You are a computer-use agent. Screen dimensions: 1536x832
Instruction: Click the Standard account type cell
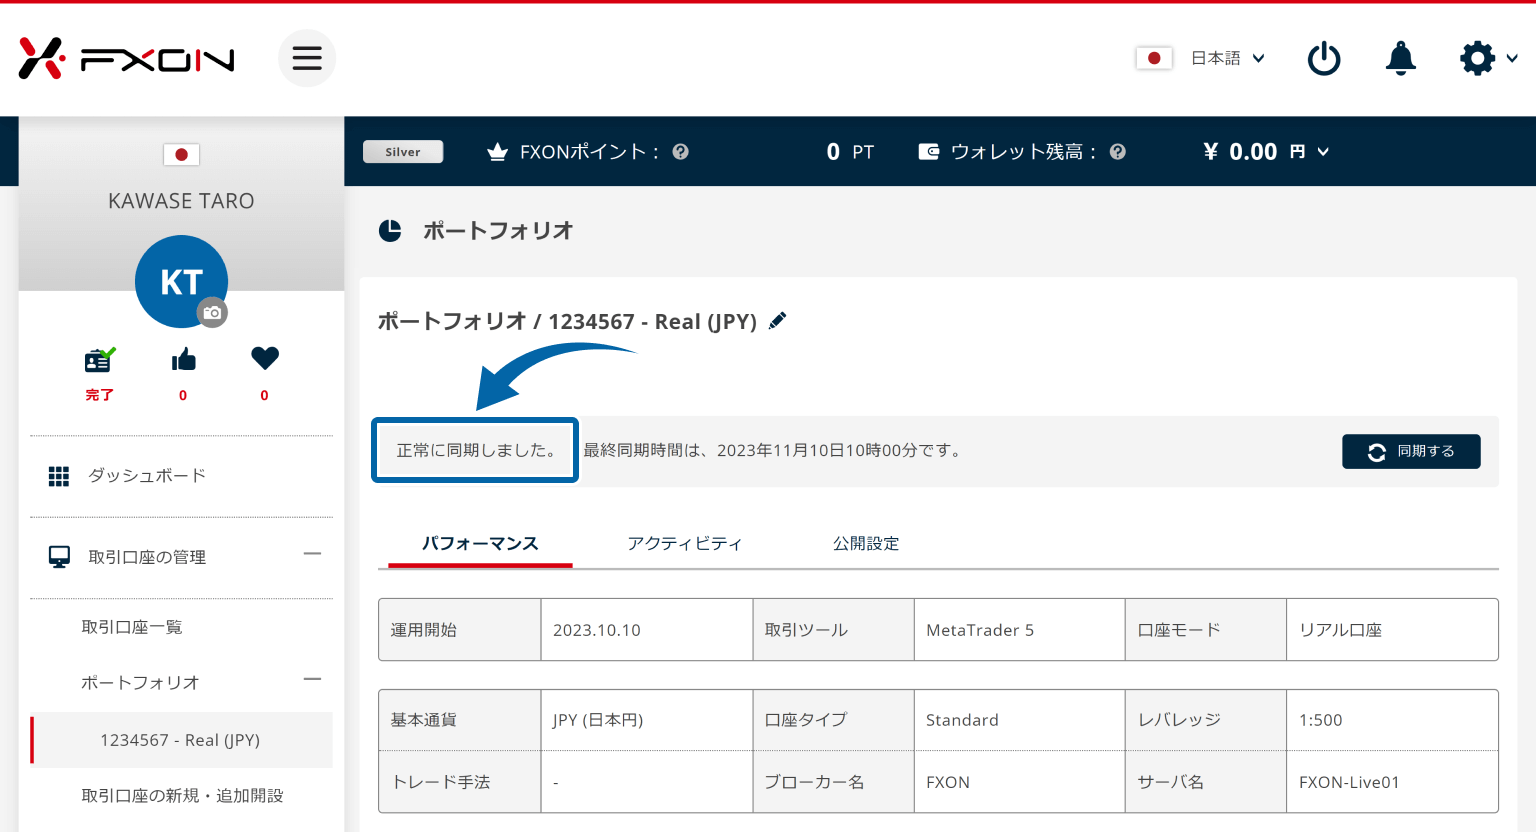click(x=1020, y=720)
